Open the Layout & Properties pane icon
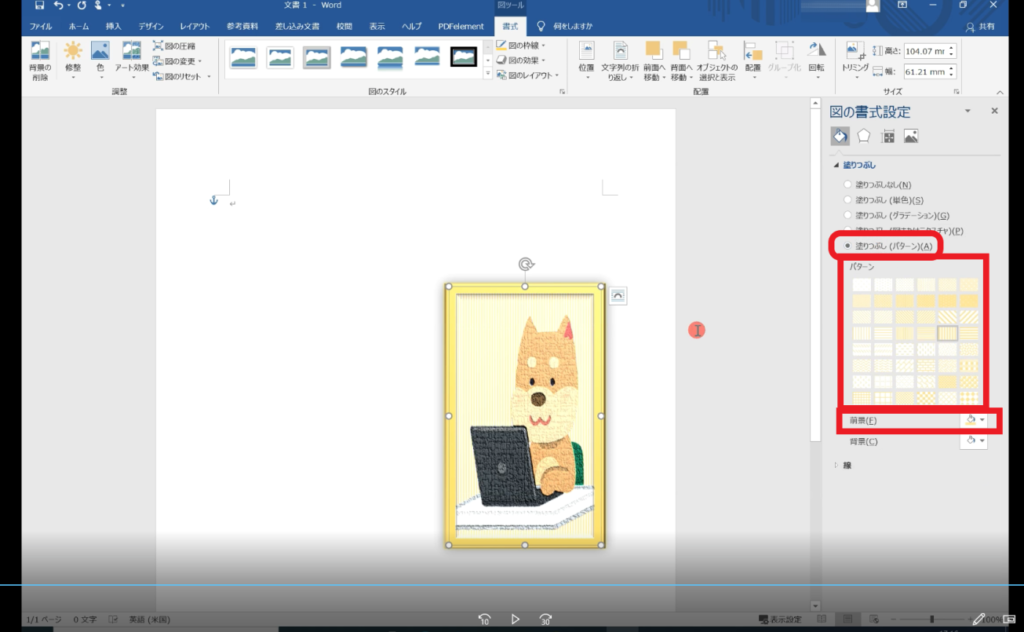Screen dimensions: 1024x632 point(888,136)
